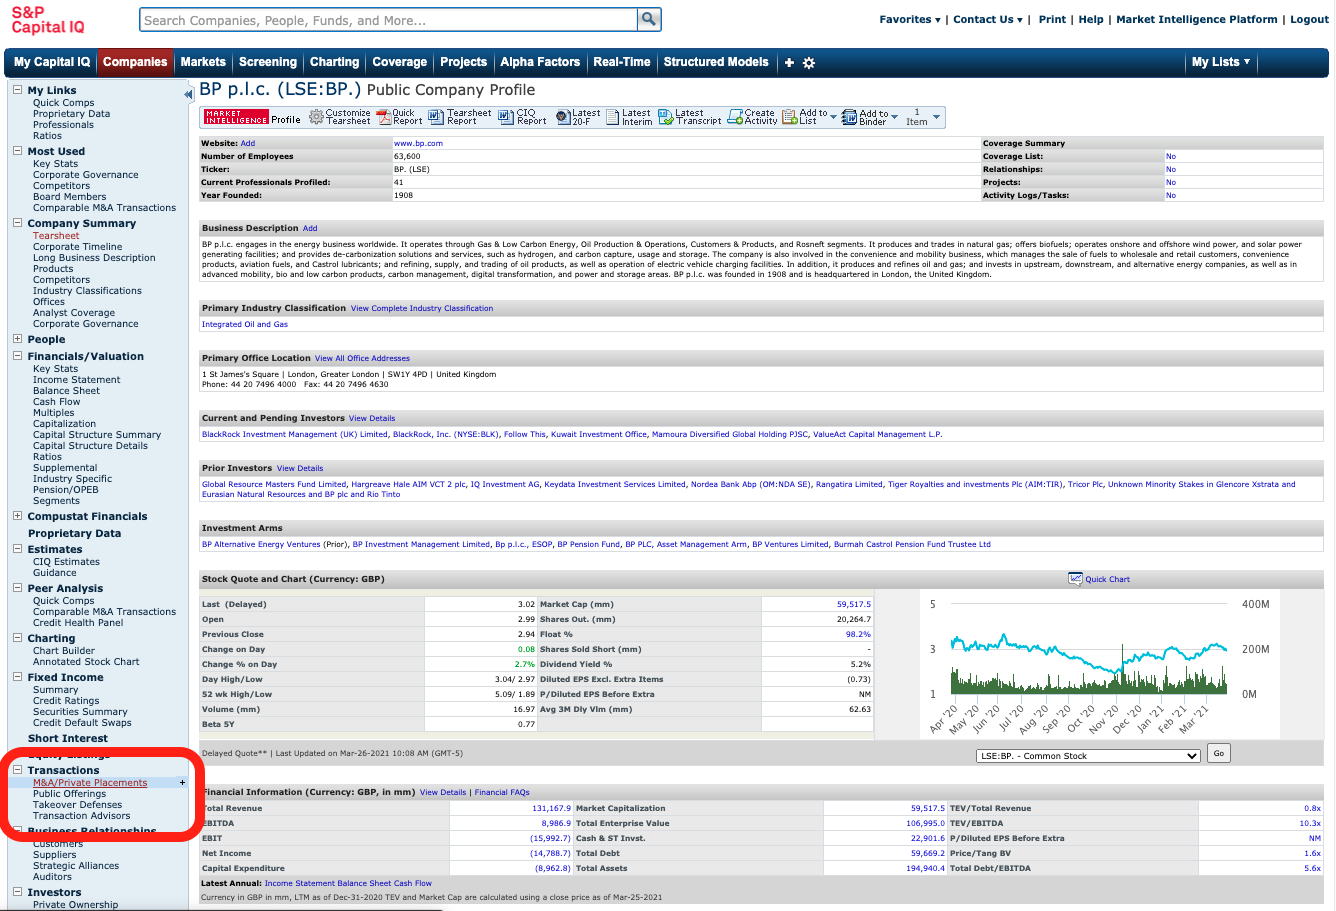Collapse the left sidebar panel arrow
Screen dimensions: 1336x911
[188, 94]
